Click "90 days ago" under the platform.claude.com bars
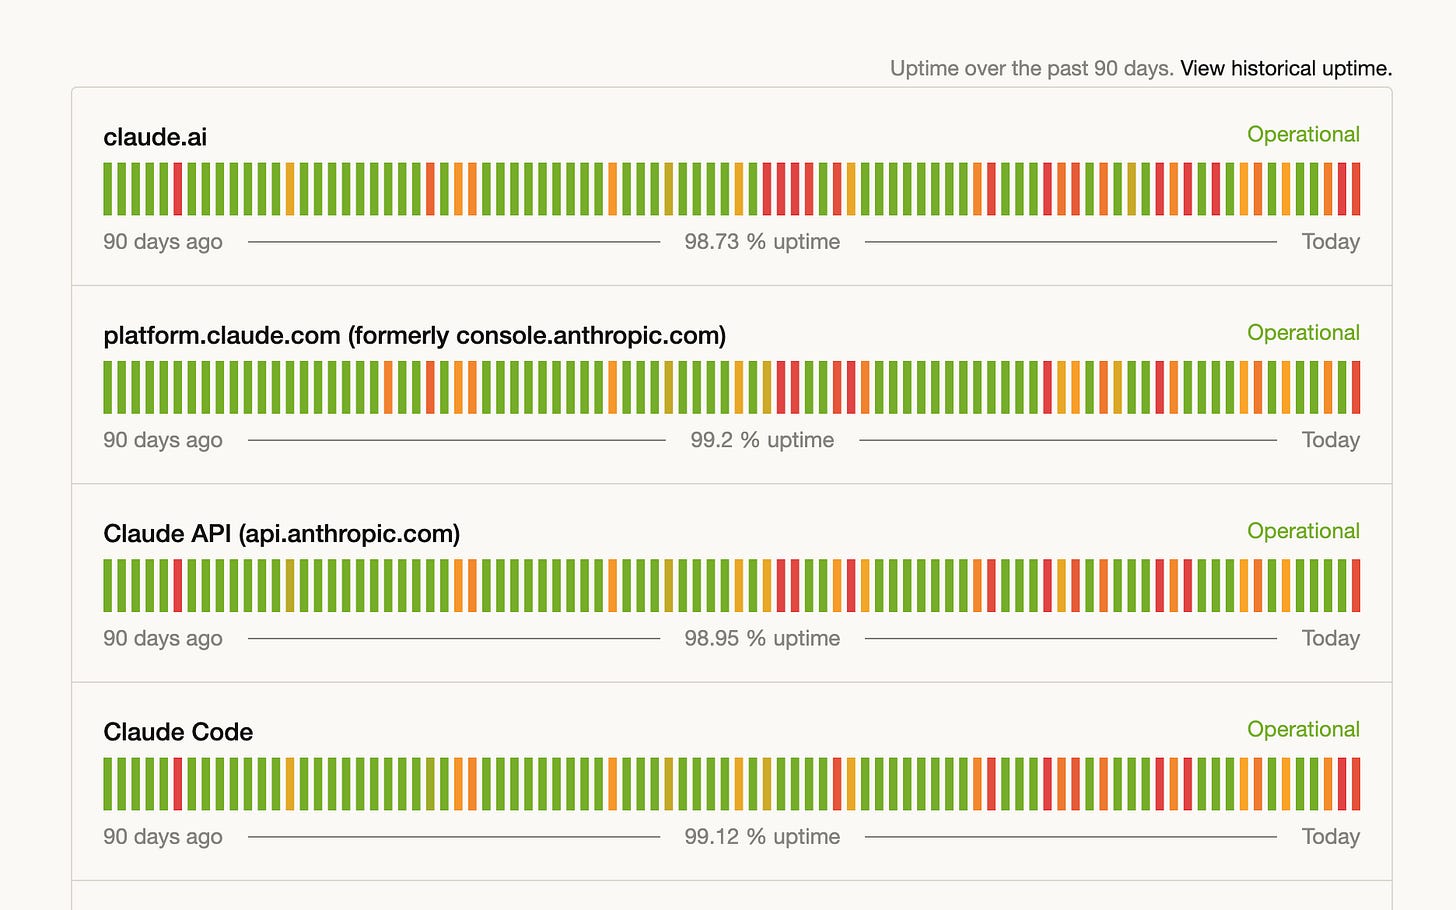Image resolution: width=1456 pixels, height=910 pixels. [163, 440]
